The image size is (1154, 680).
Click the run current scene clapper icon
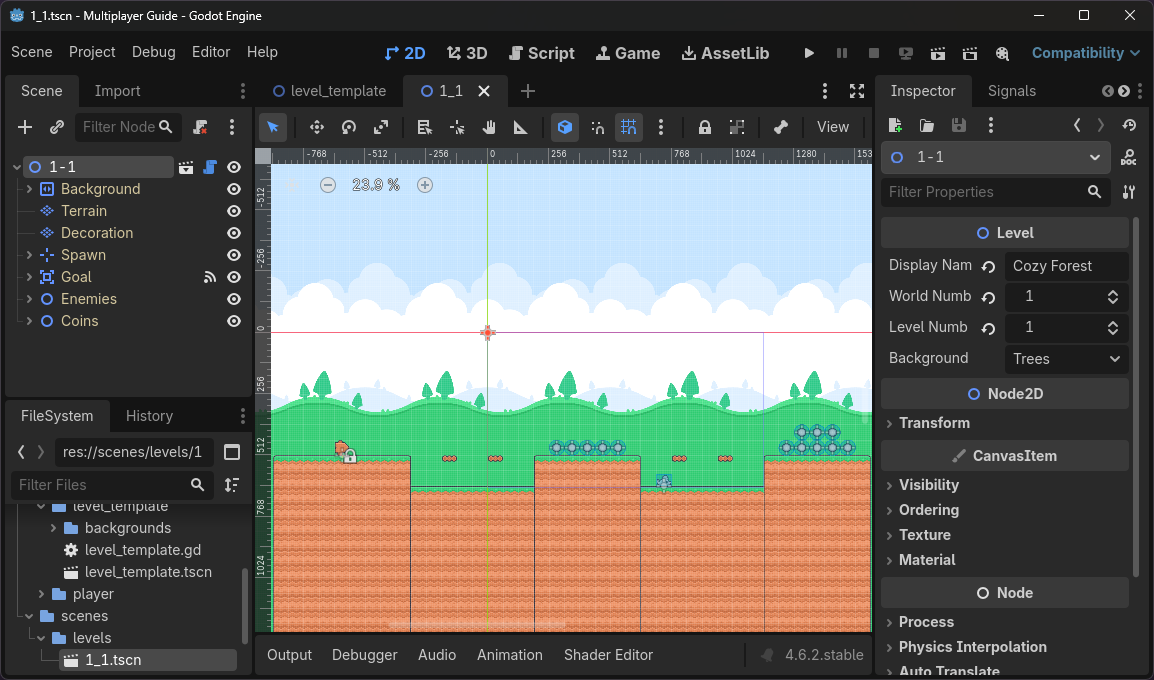tap(938, 53)
